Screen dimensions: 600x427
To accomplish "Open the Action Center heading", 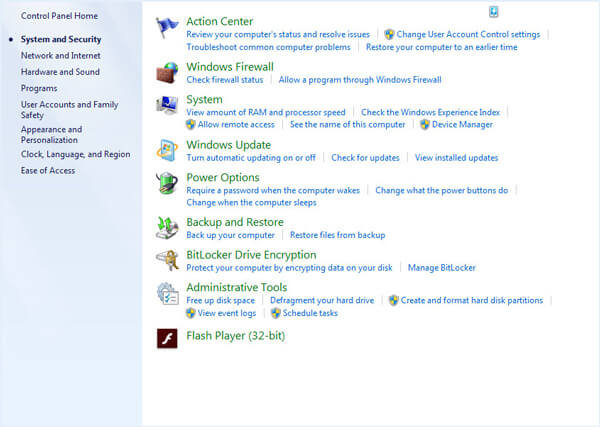I will point(219,21).
